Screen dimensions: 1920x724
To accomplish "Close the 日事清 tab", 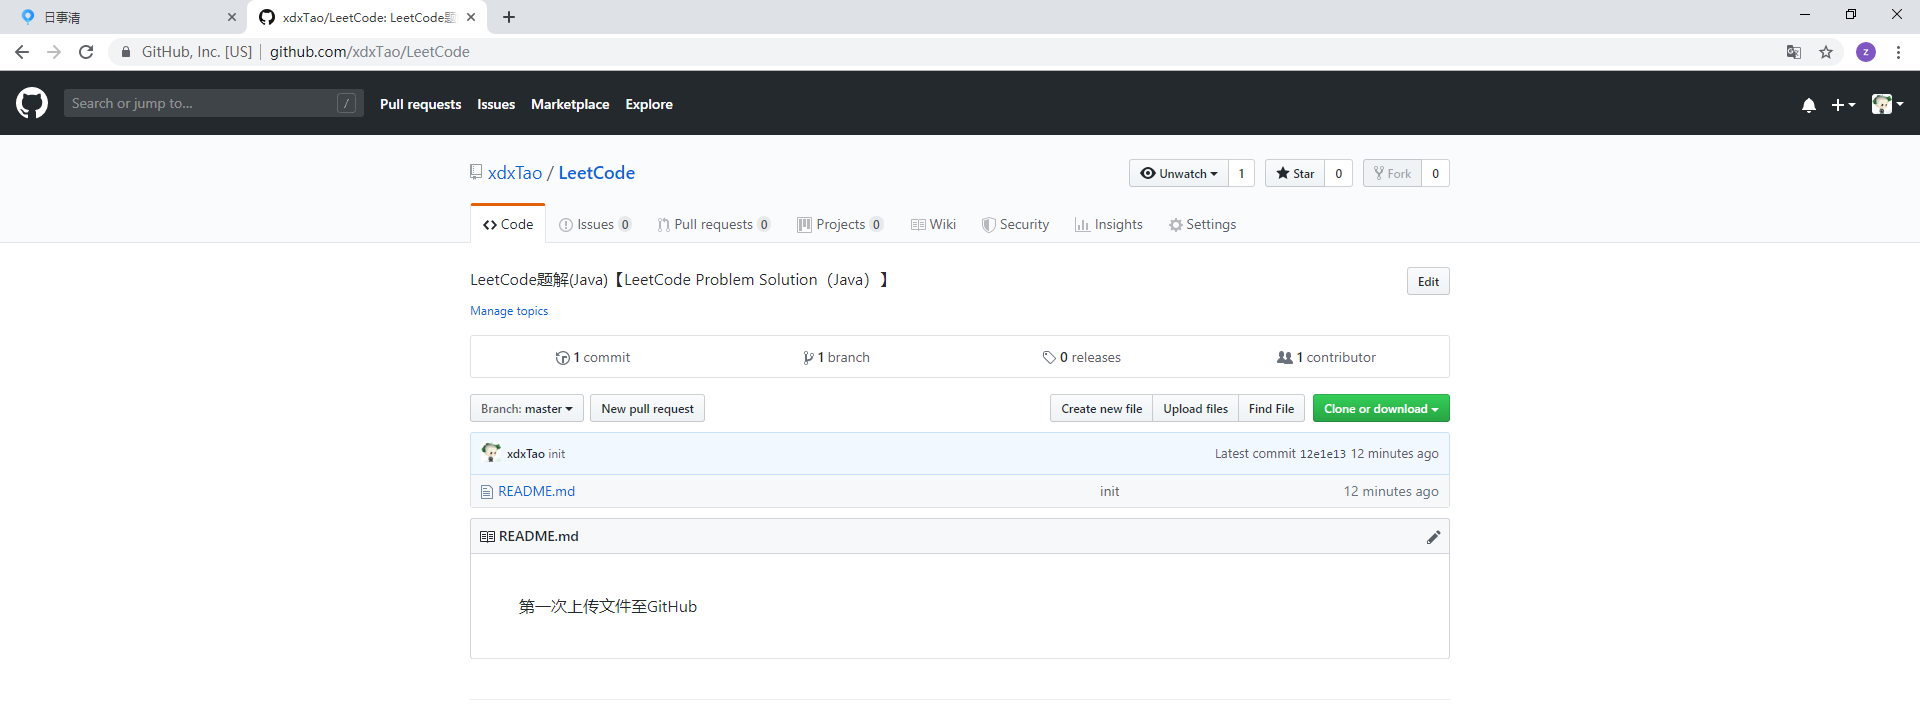I will click(232, 17).
